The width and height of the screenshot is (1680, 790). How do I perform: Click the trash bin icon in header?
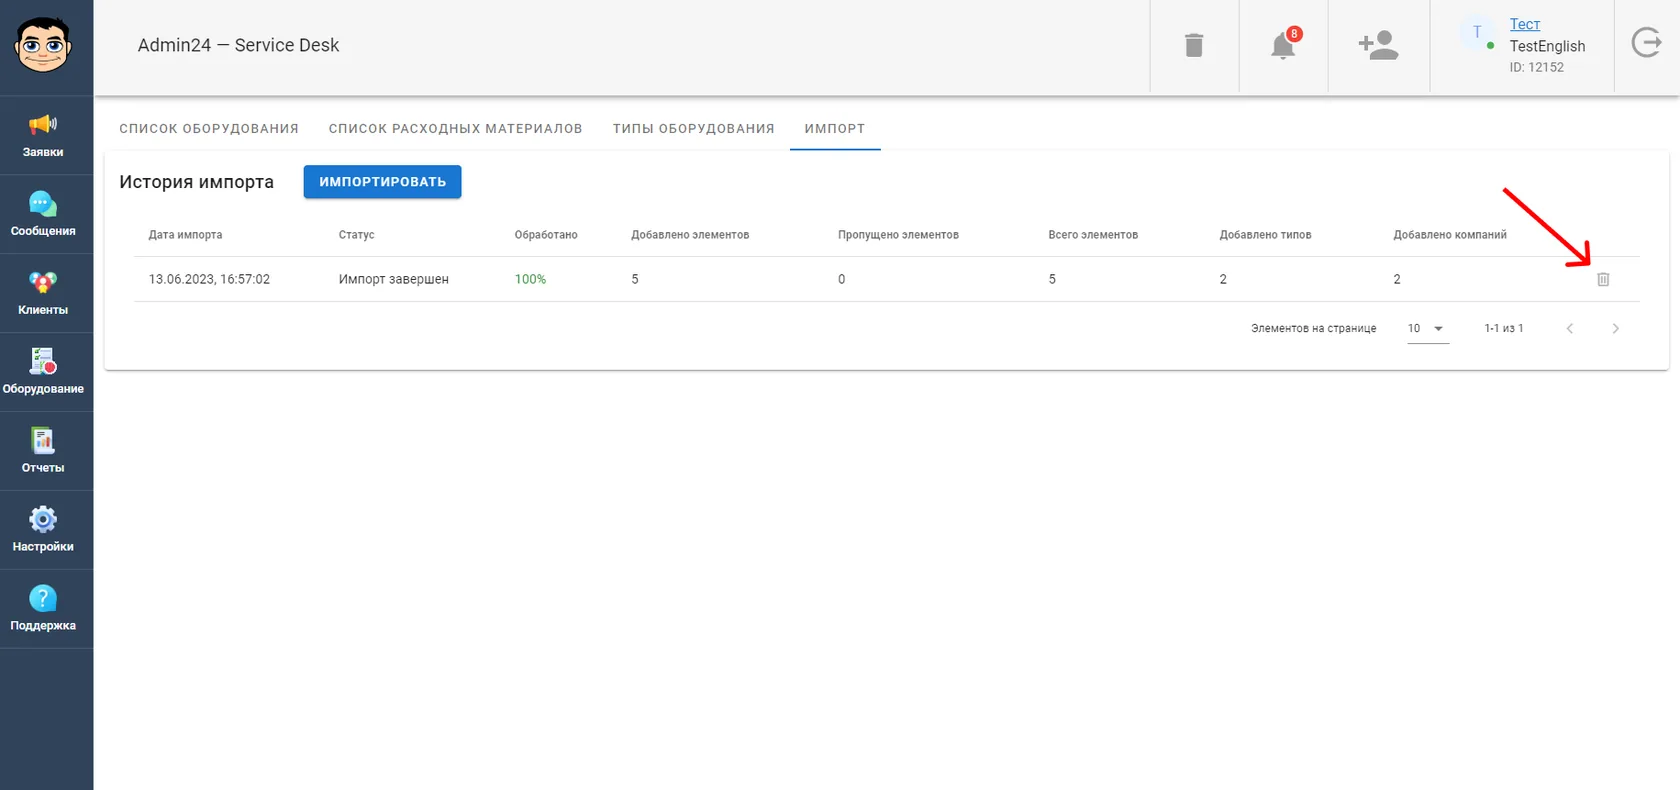tap(1194, 45)
